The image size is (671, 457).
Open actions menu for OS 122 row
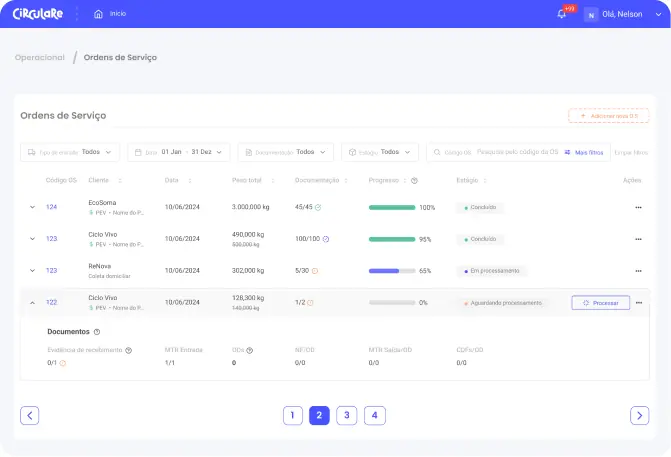639,303
